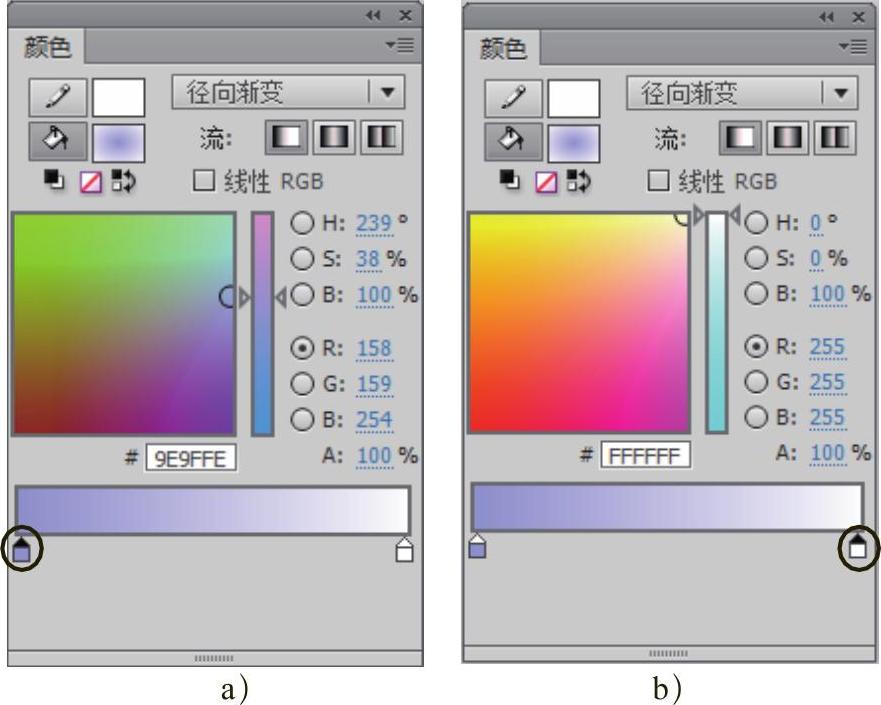Viewport: 881px width, 705px height.
Task: Click the black and white icon in right panel
Action: (512, 180)
